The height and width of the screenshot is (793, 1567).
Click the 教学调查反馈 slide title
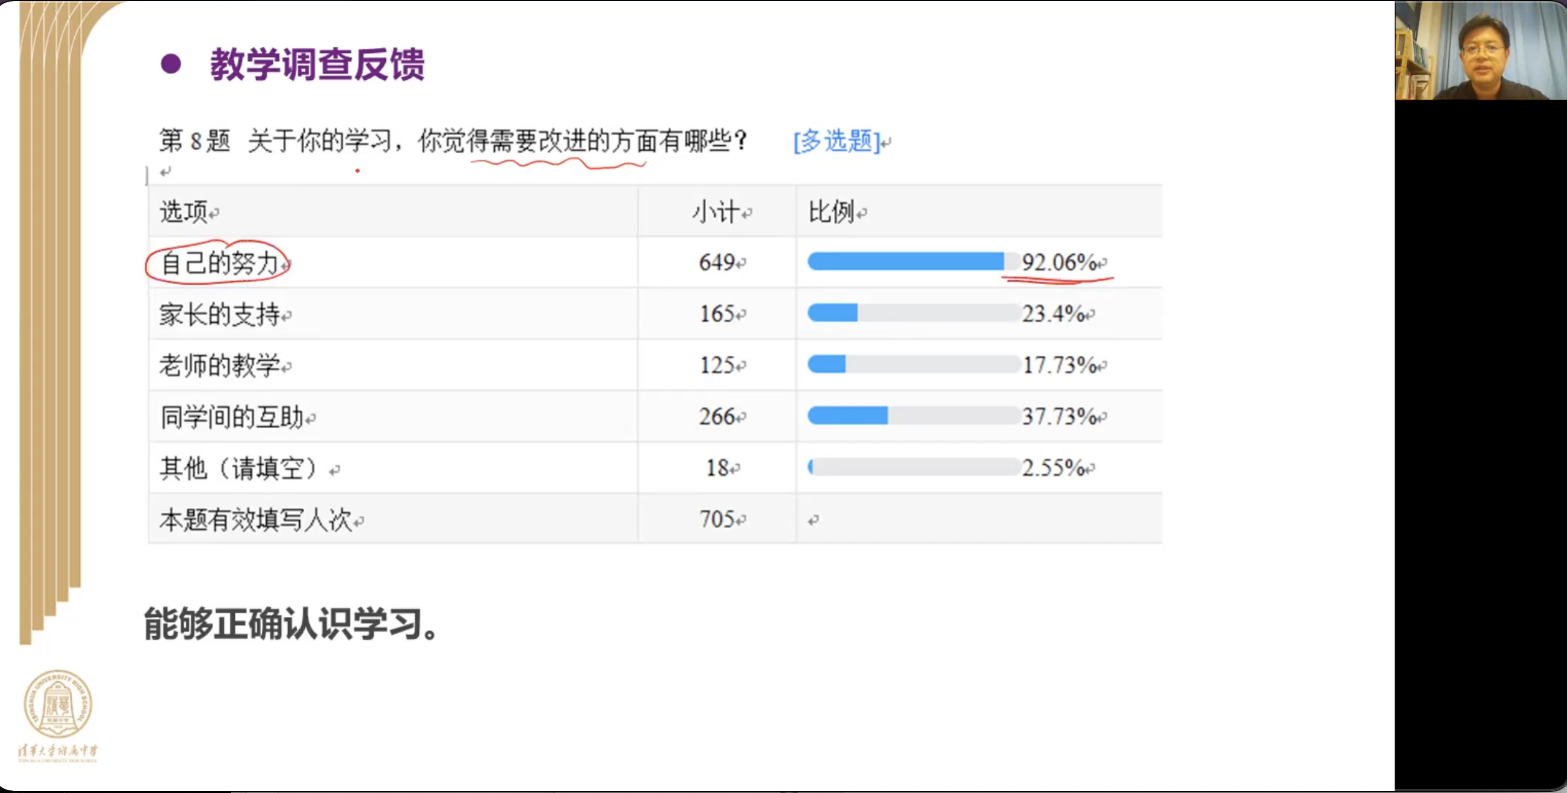[x=317, y=65]
